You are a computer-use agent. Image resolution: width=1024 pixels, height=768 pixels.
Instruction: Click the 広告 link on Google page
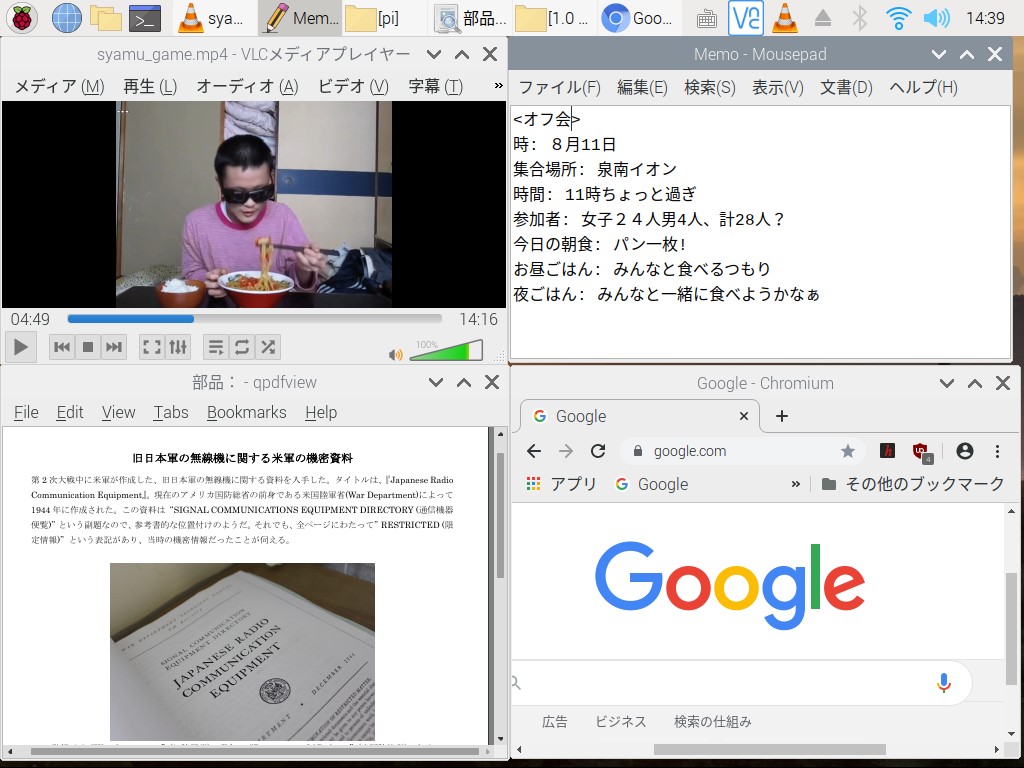point(554,722)
